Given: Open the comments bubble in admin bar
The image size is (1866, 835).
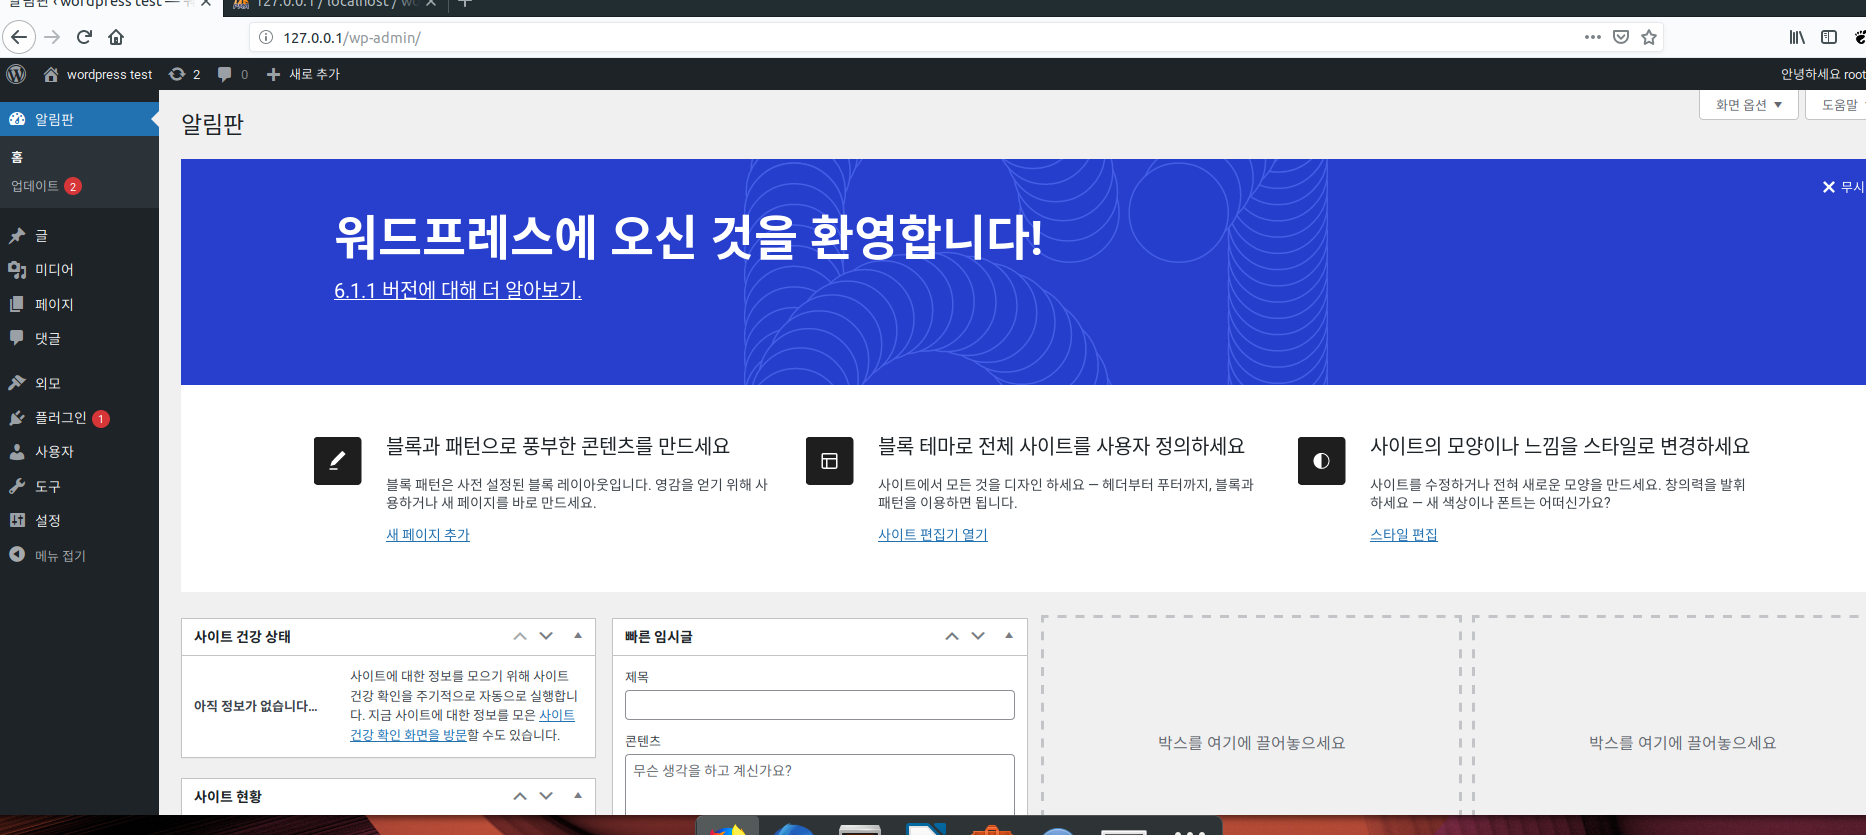Looking at the screenshot, I should 233,74.
